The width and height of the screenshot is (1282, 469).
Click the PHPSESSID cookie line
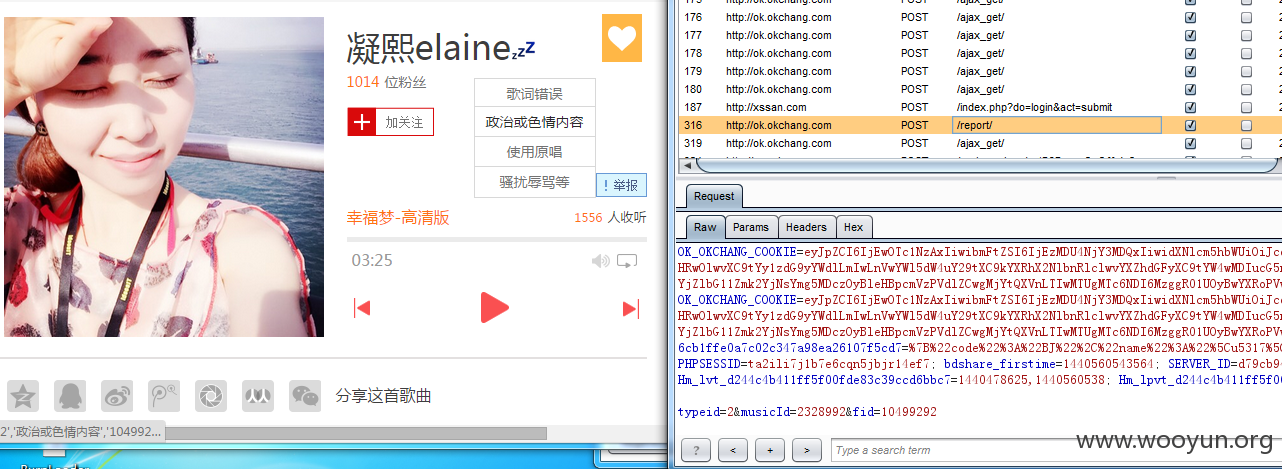[x=979, y=365]
